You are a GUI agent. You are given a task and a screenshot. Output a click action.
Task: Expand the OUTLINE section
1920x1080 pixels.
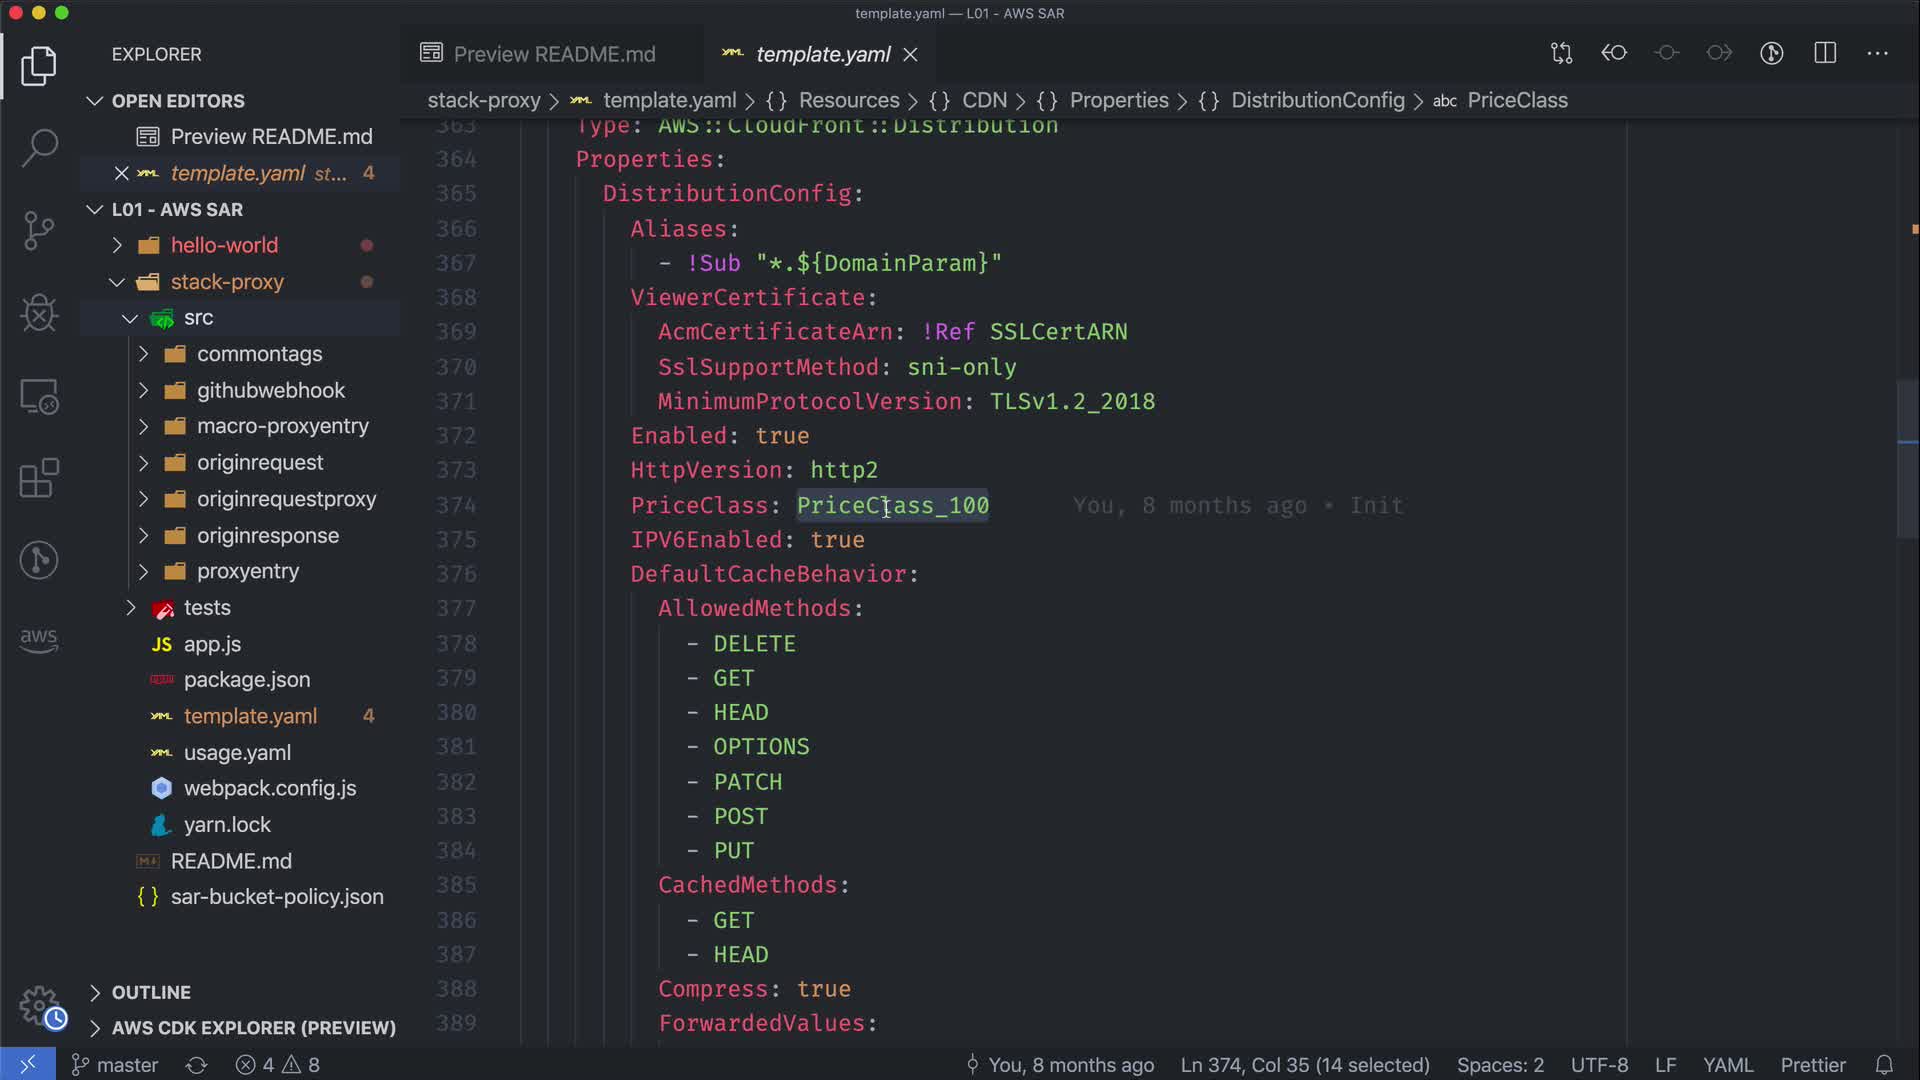(x=151, y=992)
